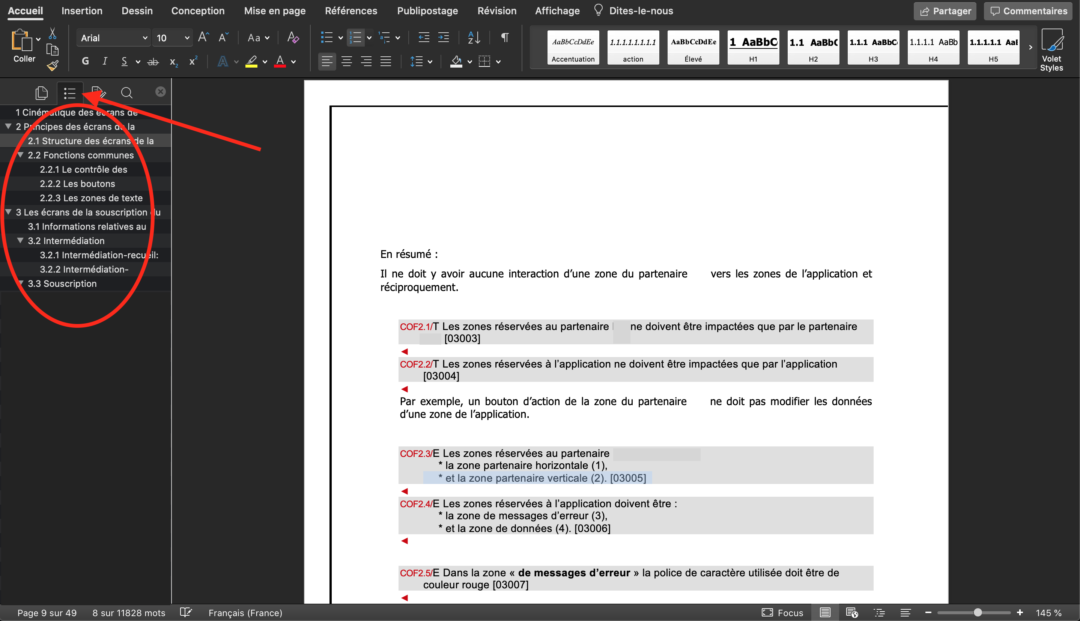This screenshot has height=621, width=1080.
Task: Open the Références ribbon tab
Action: 351,11
